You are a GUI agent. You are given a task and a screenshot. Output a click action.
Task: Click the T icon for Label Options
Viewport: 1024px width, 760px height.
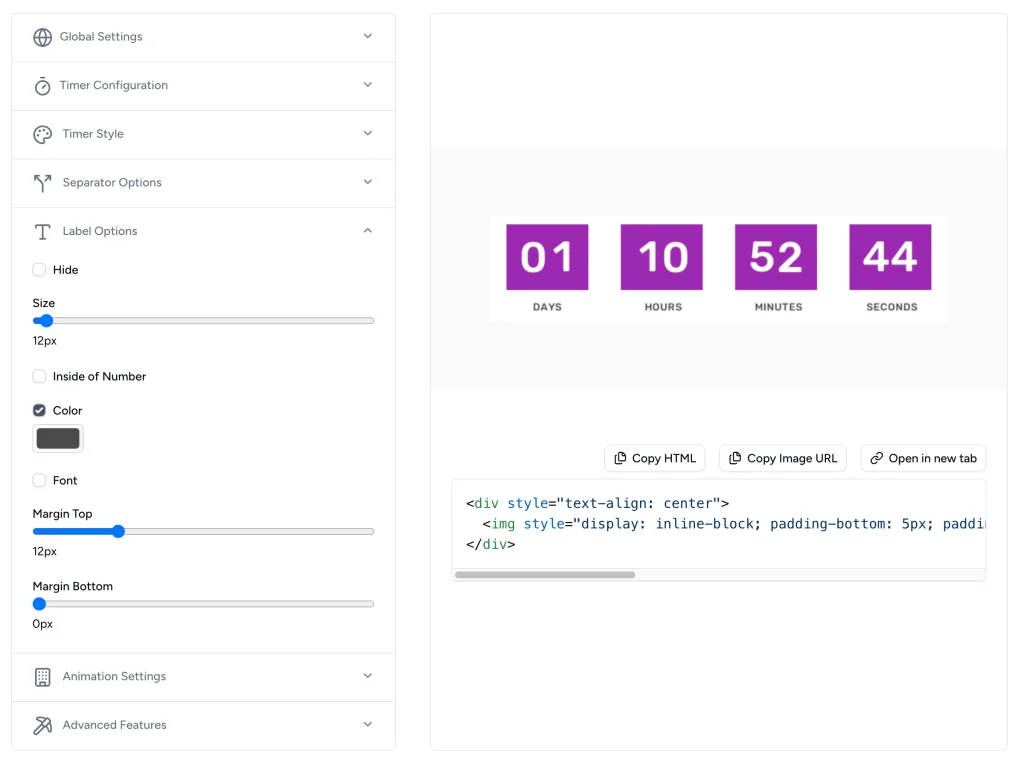pos(42,232)
